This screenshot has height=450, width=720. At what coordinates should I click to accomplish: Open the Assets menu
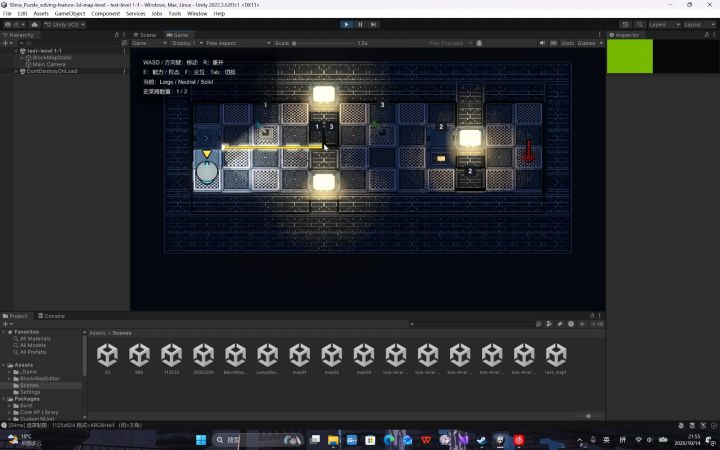tap(41, 14)
